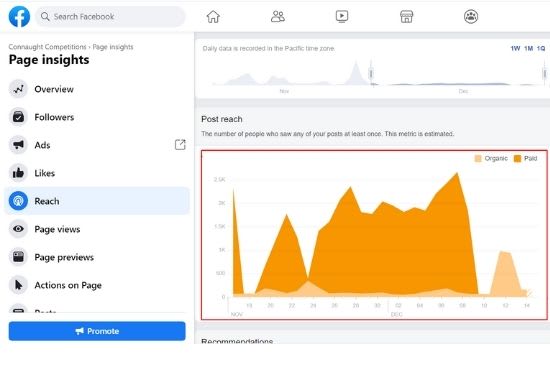Select Overview in the sidebar
The height and width of the screenshot is (370, 550).
click(x=97, y=89)
